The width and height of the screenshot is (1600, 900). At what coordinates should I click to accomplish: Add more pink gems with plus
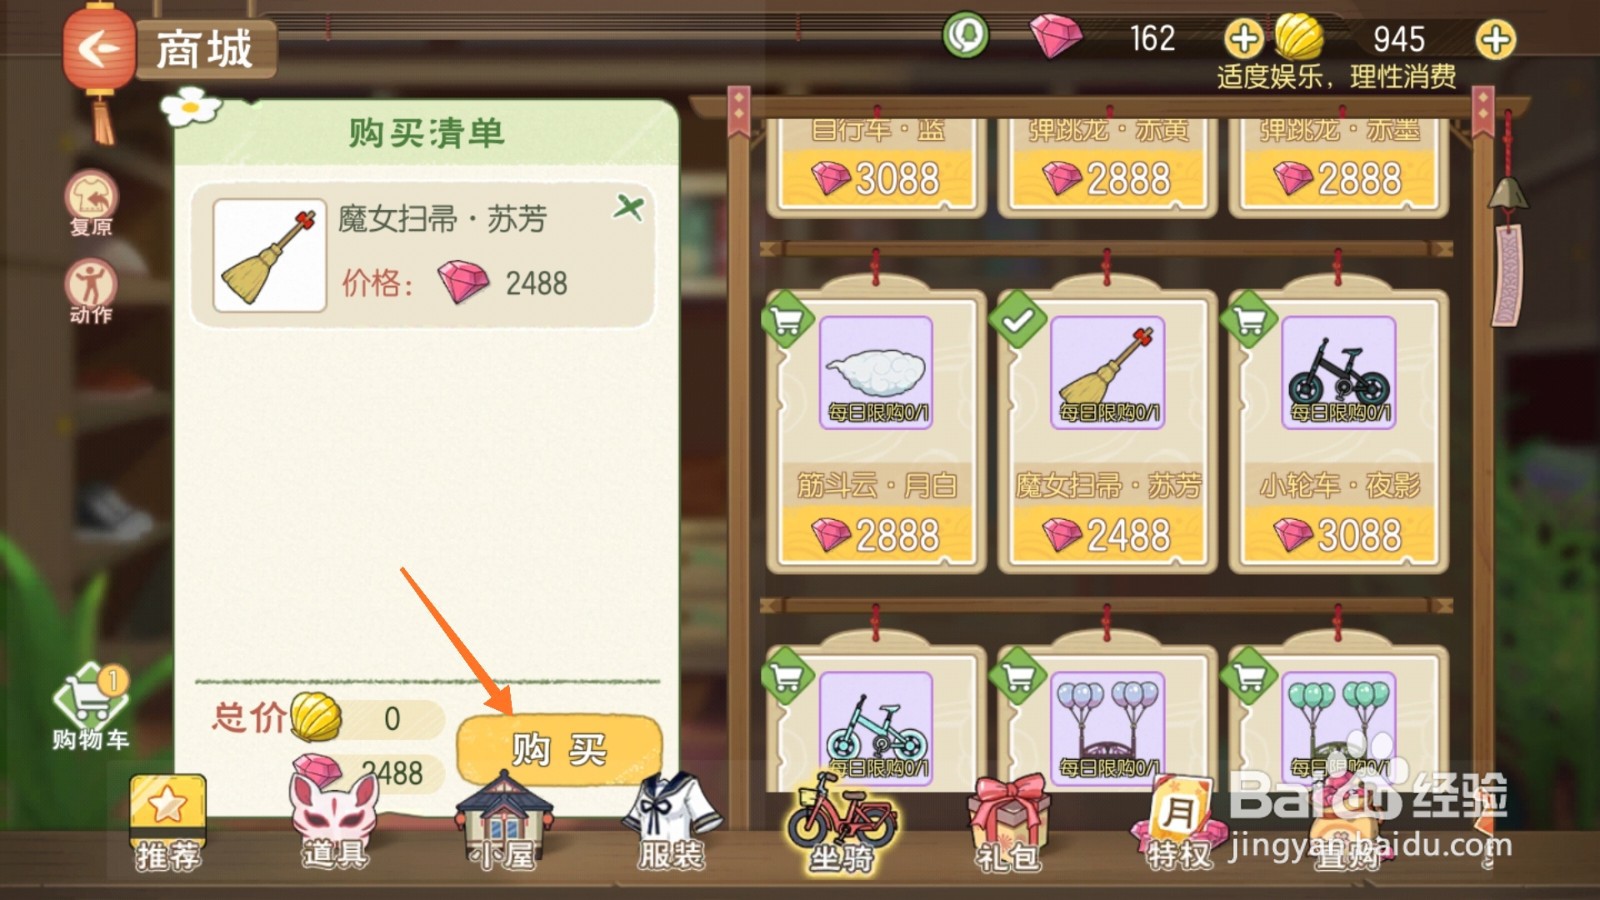pyautogui.click(x=1243, y=39)
